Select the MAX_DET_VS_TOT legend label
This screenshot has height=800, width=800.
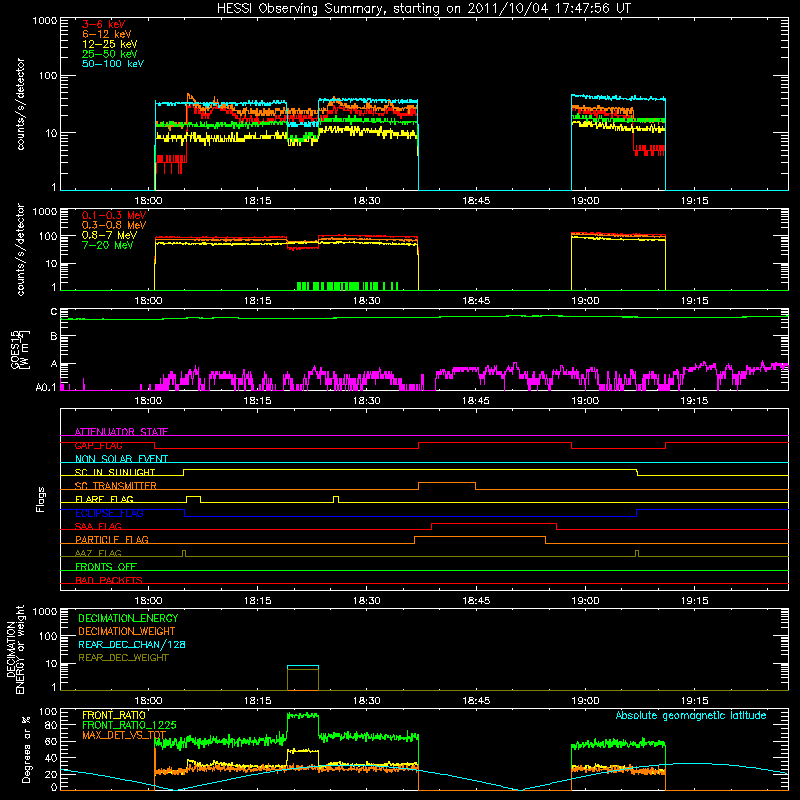(124, 735)
